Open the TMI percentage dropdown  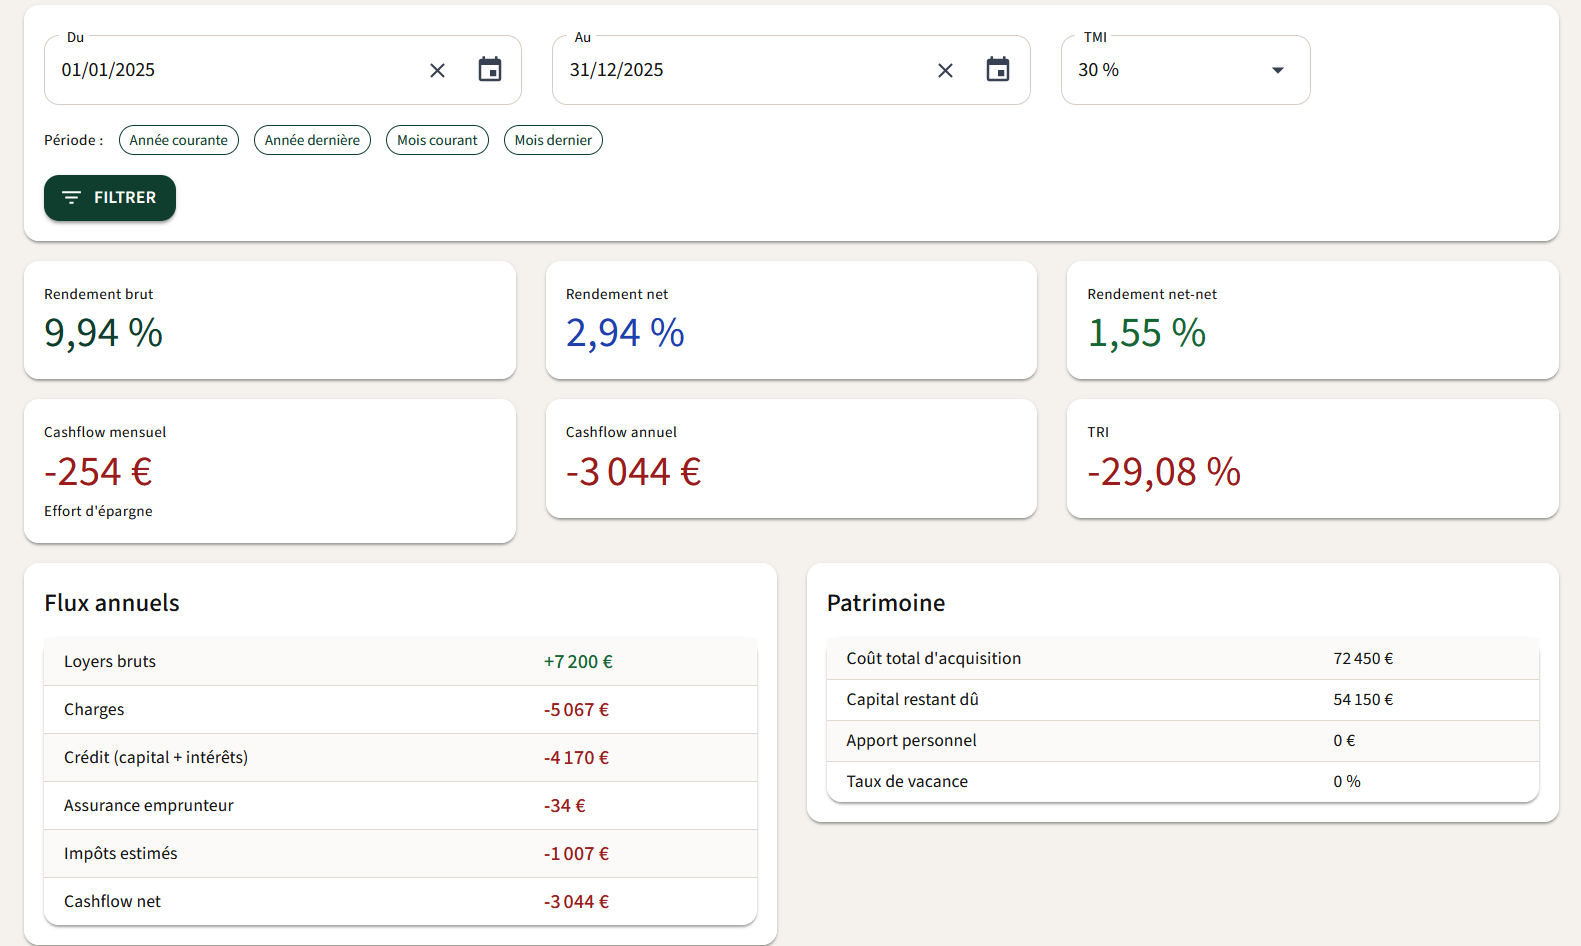(1185, 70)
